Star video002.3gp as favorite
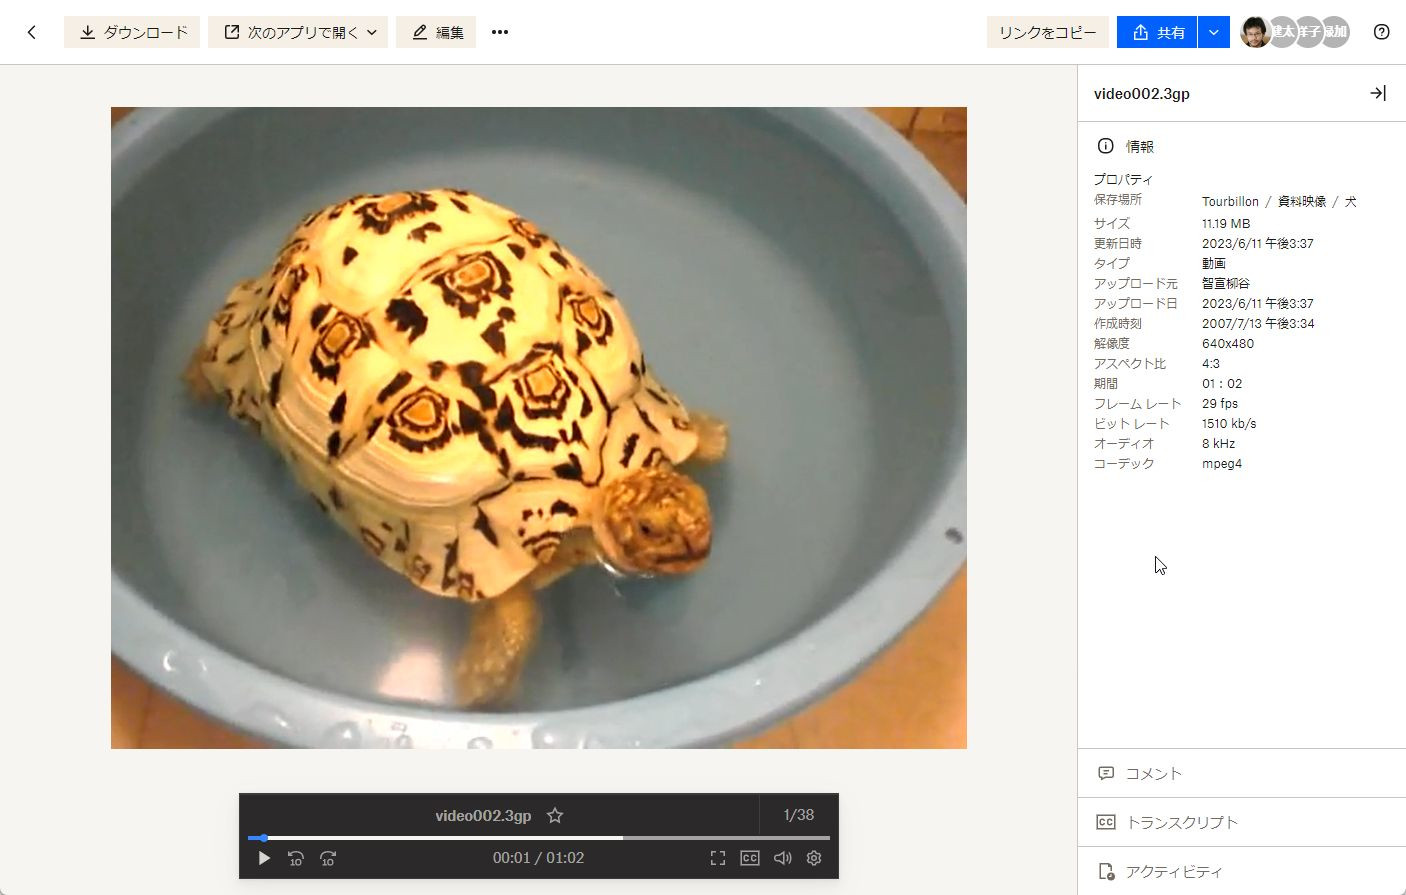The image size is (1406, 895). pyautogui.click(x=555, y=816)
